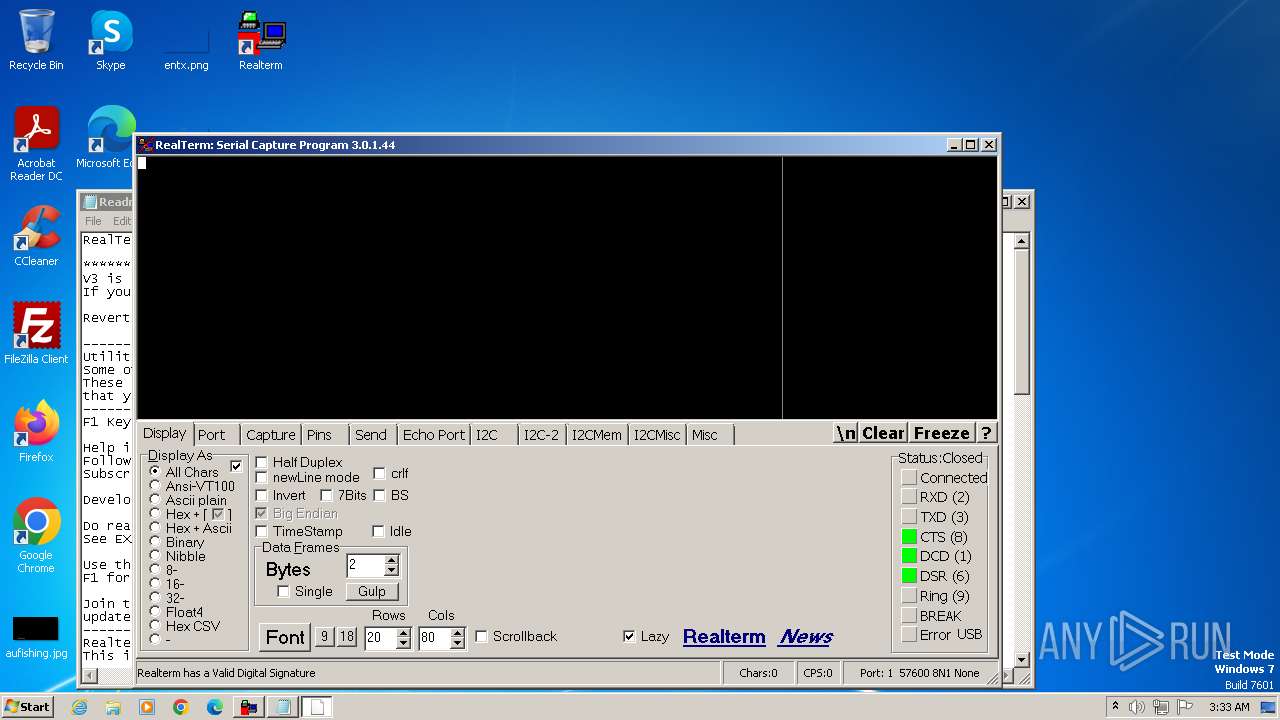Image resolution: width=1280 pixels, height=720 pixels.
Task: Click the Internet Explorer taskbar icon
Action: tap(79, 707)
